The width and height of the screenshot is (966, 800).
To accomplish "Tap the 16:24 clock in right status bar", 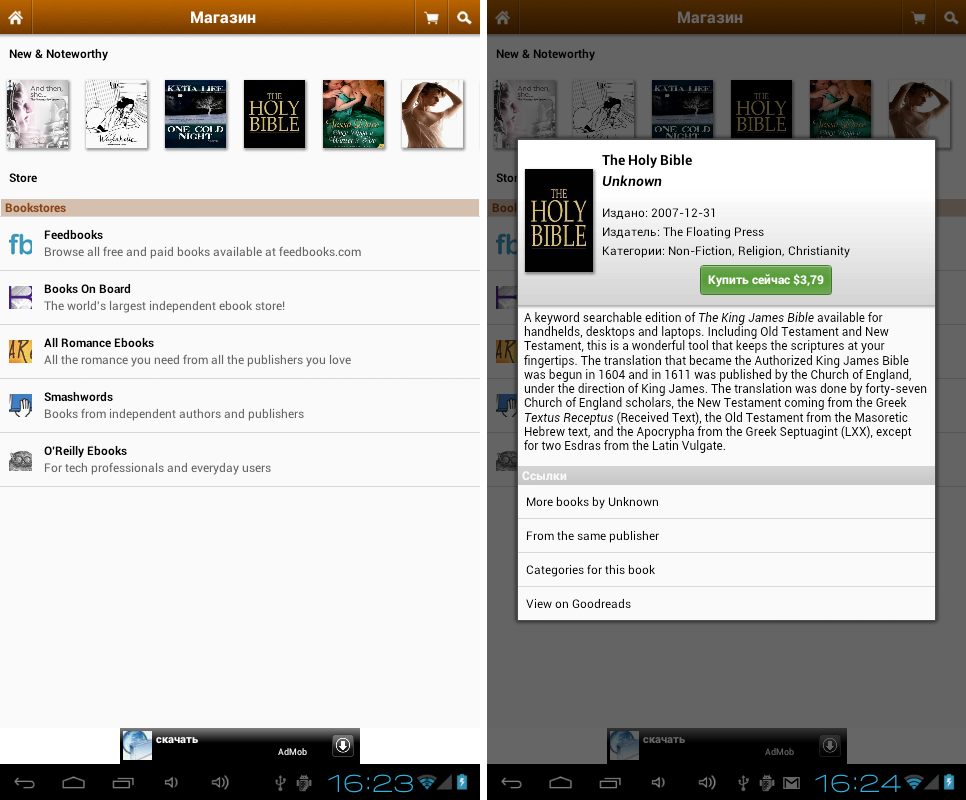I will pyautogui.click(x=858, y=783).
